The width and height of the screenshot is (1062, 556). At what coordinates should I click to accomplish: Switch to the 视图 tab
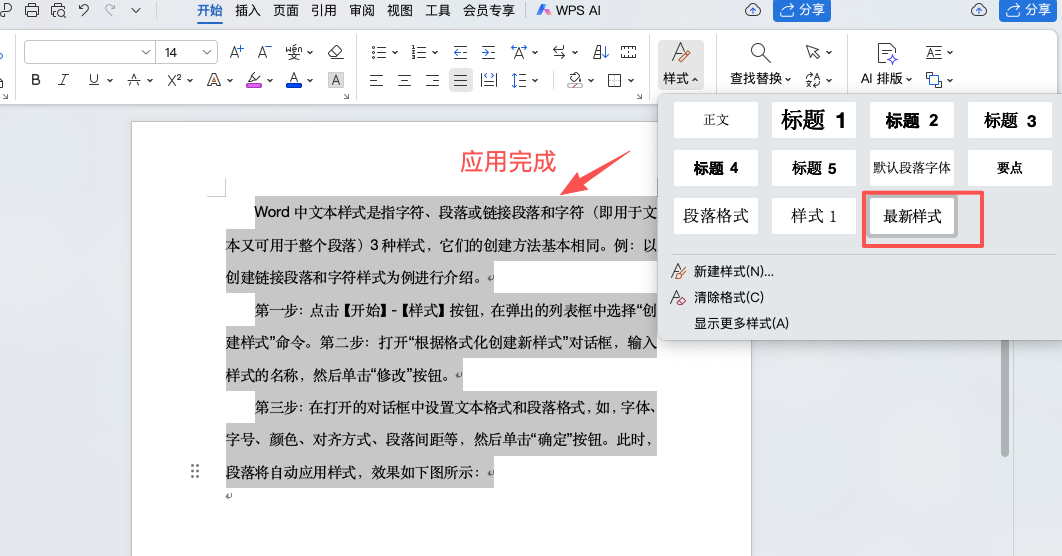coord(400,10)
